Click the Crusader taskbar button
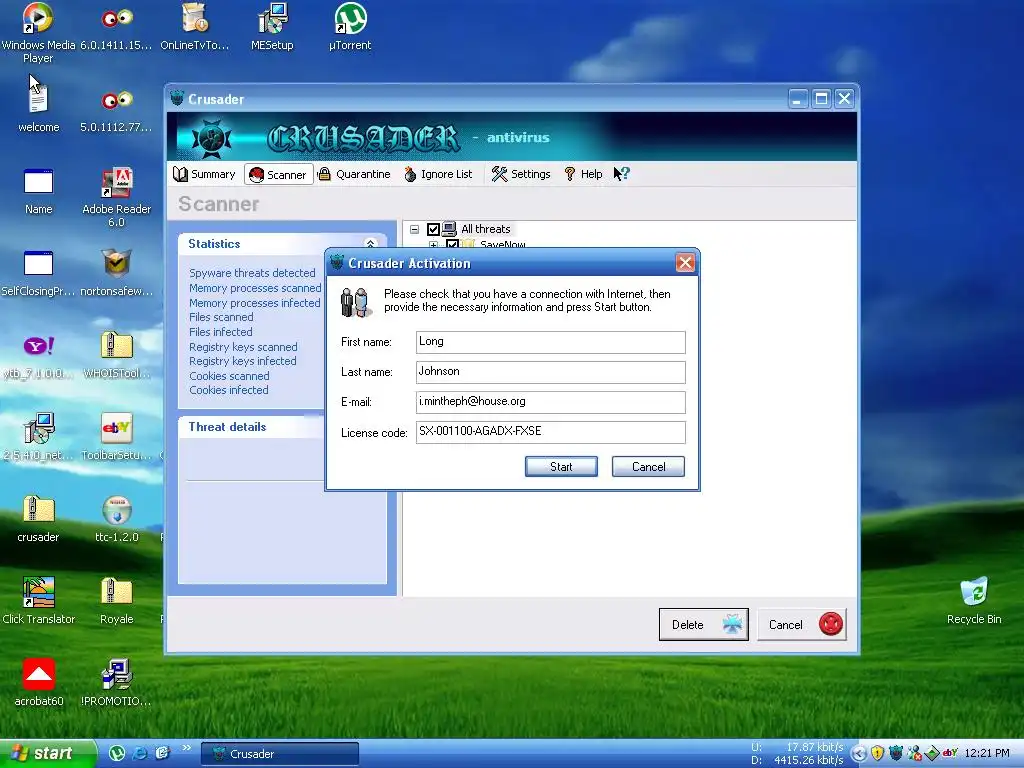This screenshot has width=1024, height=768. [x=280, y=754]
